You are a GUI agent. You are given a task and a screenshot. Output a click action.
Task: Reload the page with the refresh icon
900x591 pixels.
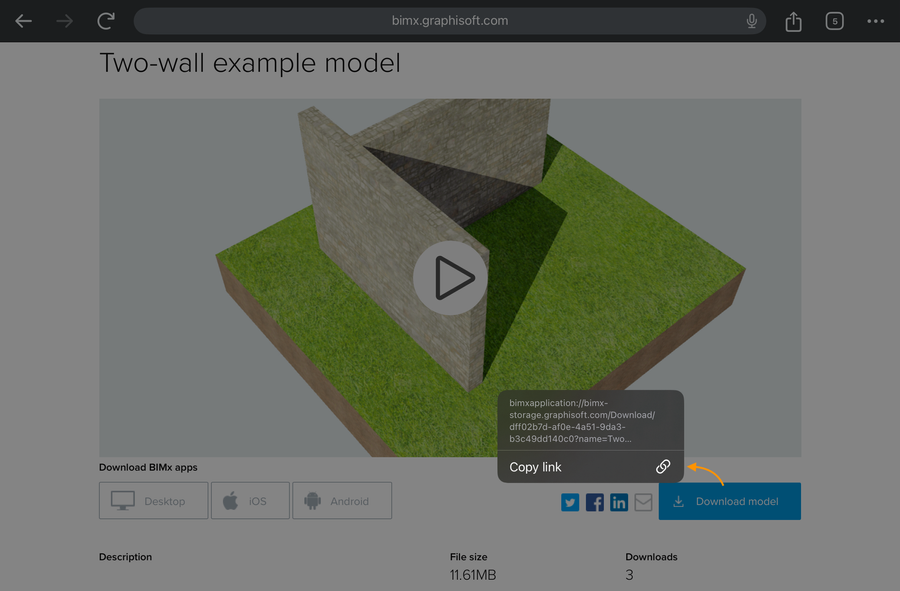pyautogui.click(x=106, y=21)
